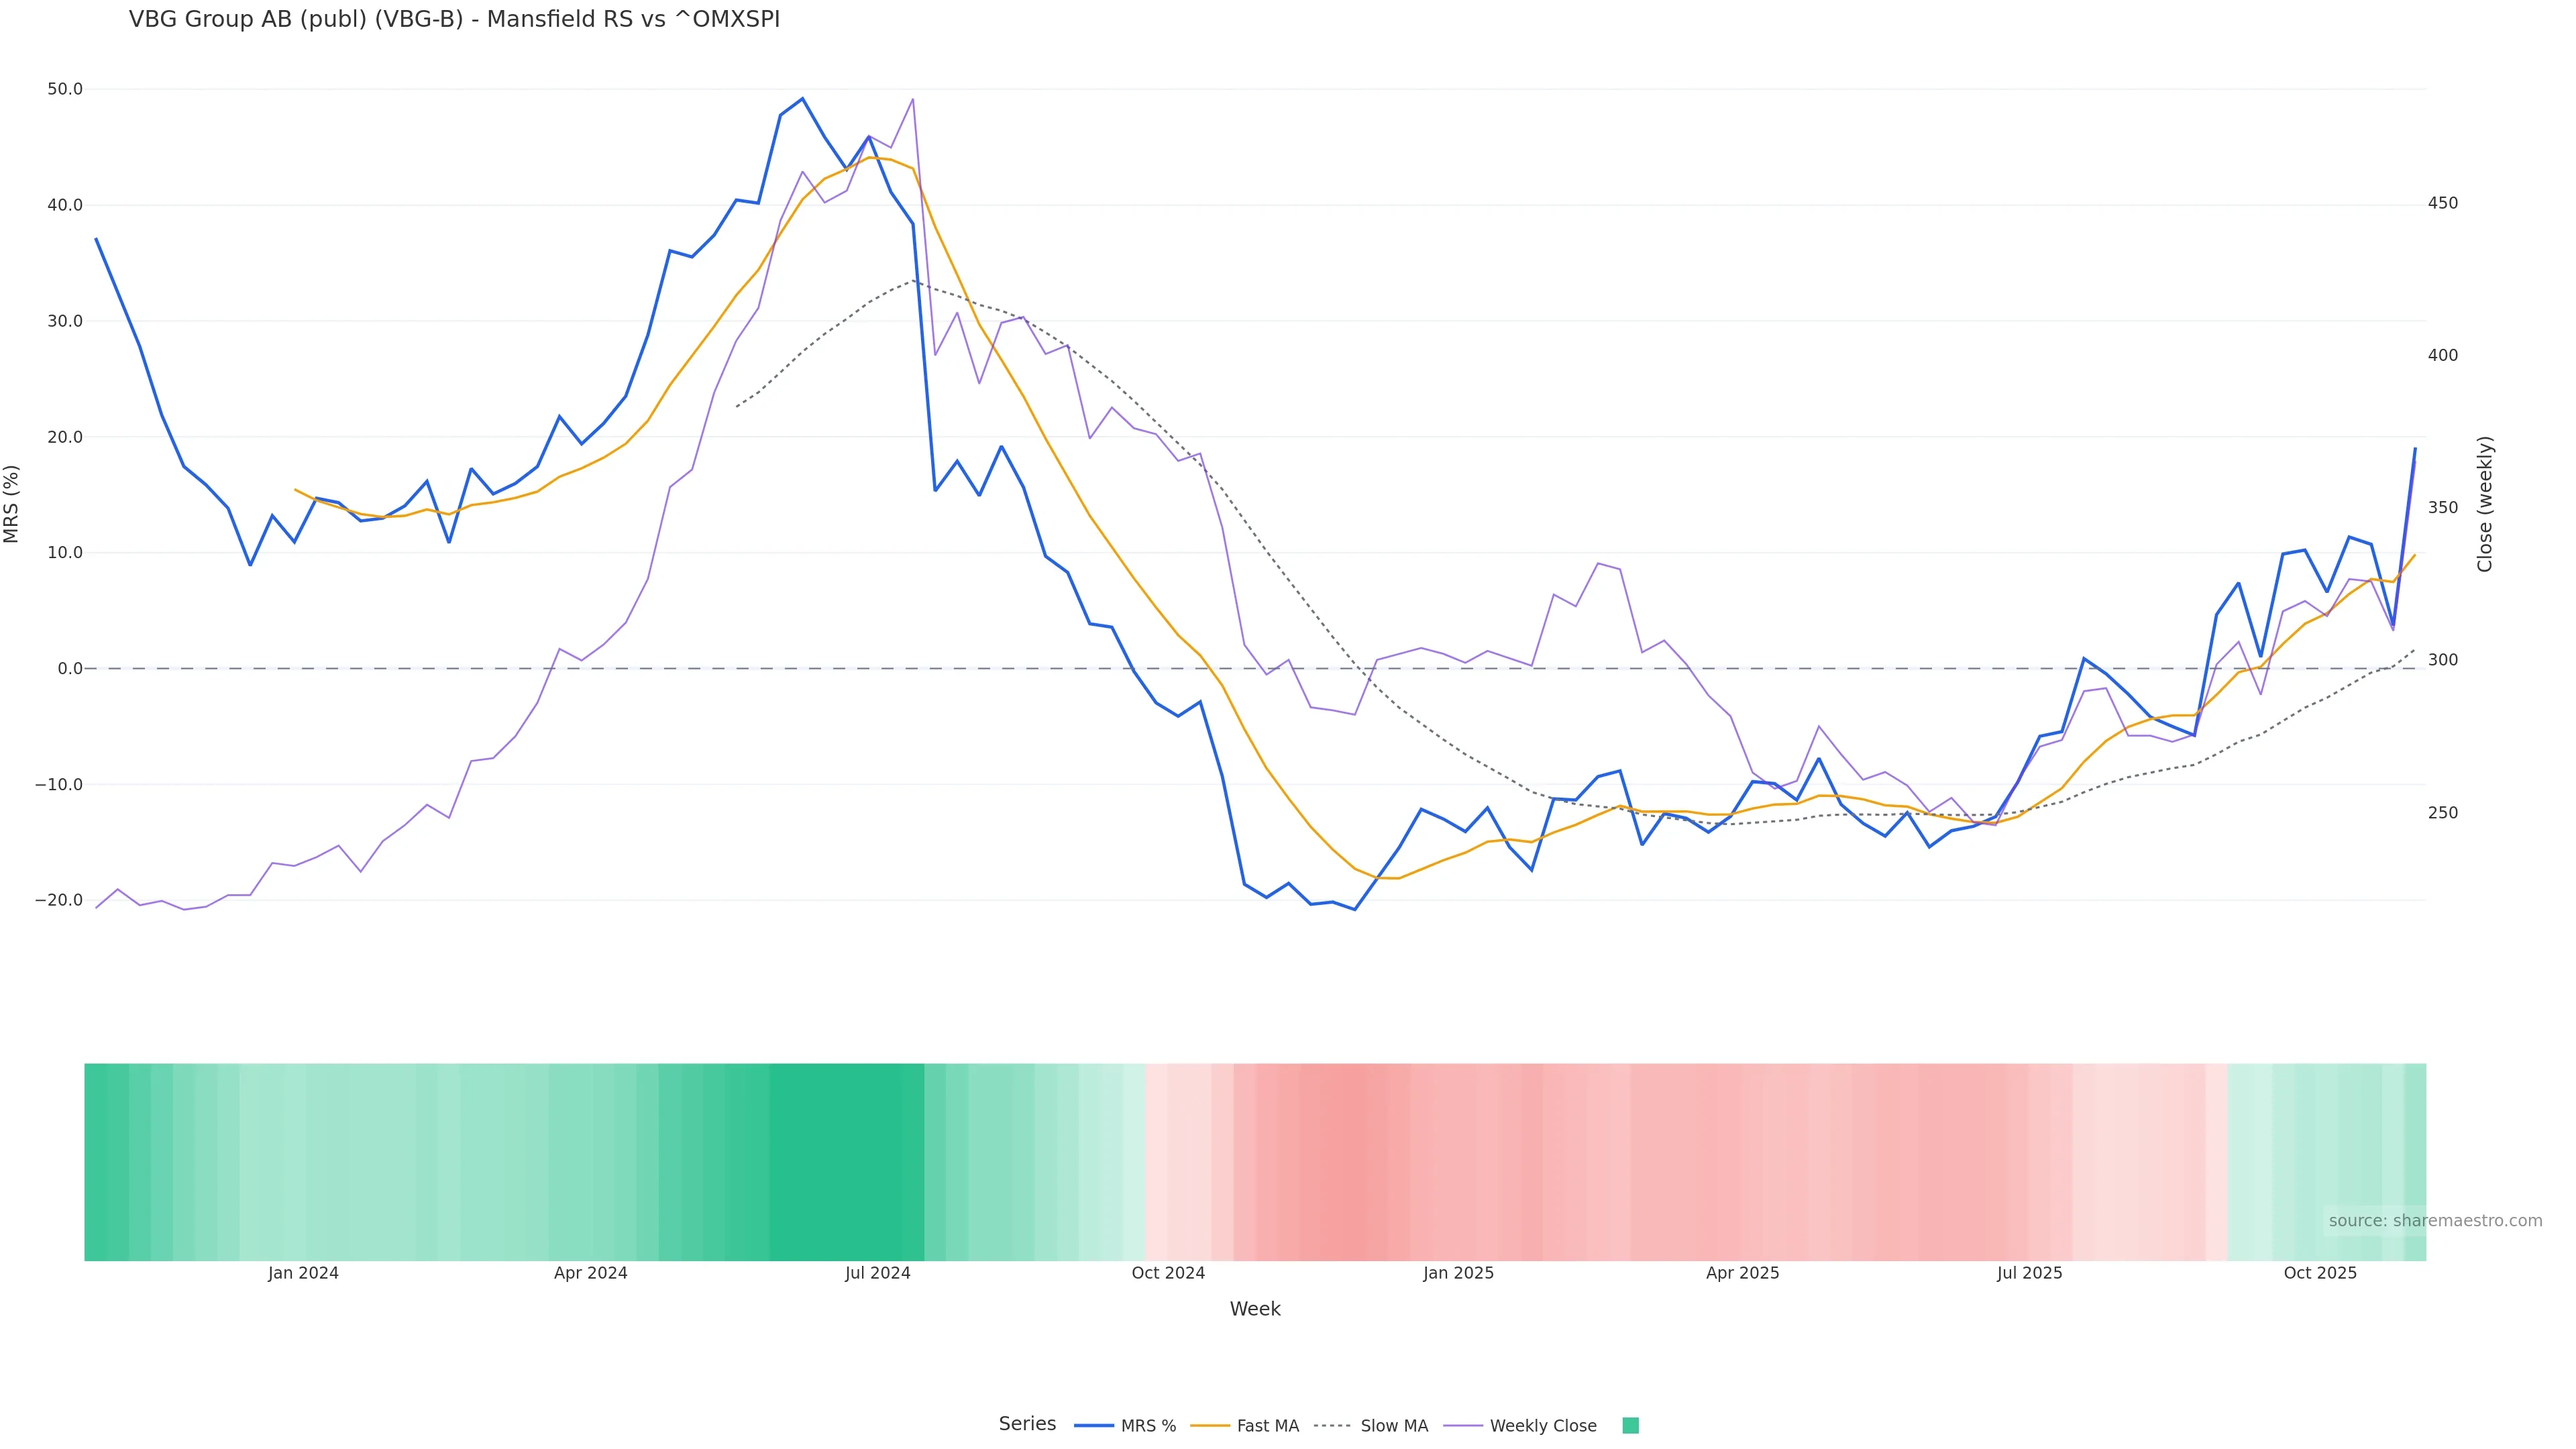Viewport: 2576px width, 1449px height.
Task: Click the 450 tick on the right axis
Action: 2442,203
